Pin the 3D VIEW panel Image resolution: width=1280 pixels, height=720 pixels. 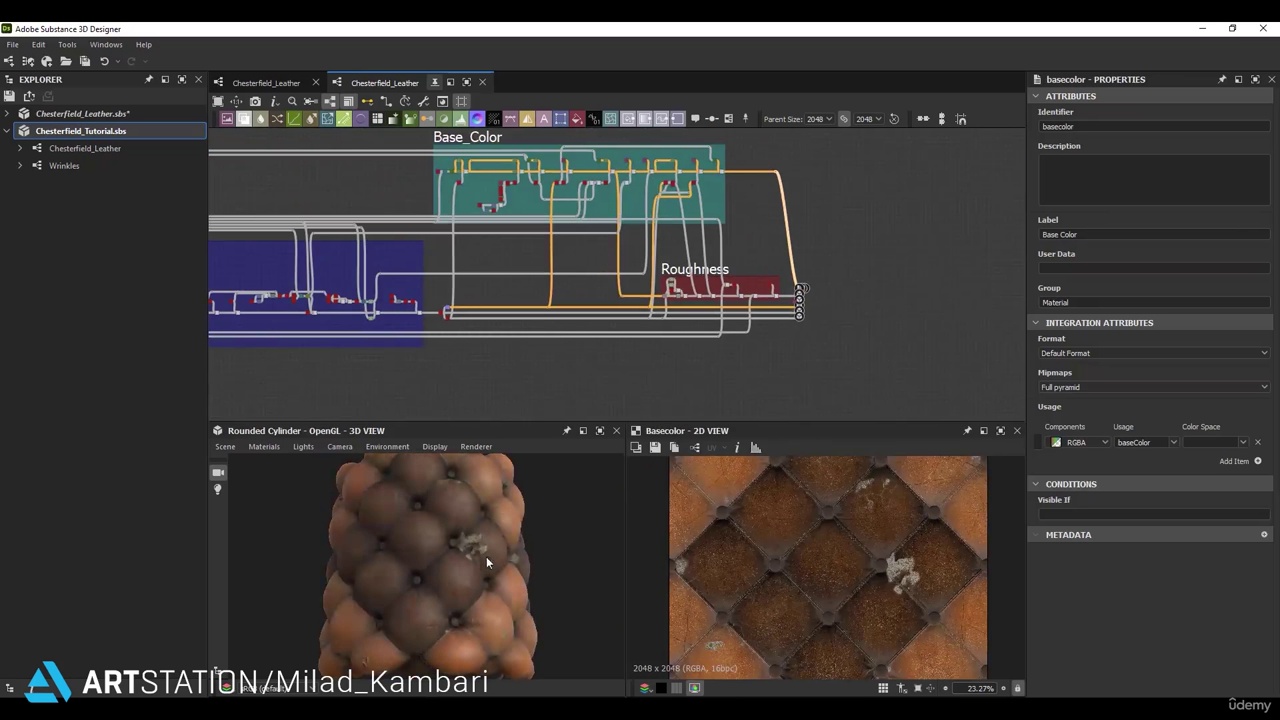[x=567, y=431]
